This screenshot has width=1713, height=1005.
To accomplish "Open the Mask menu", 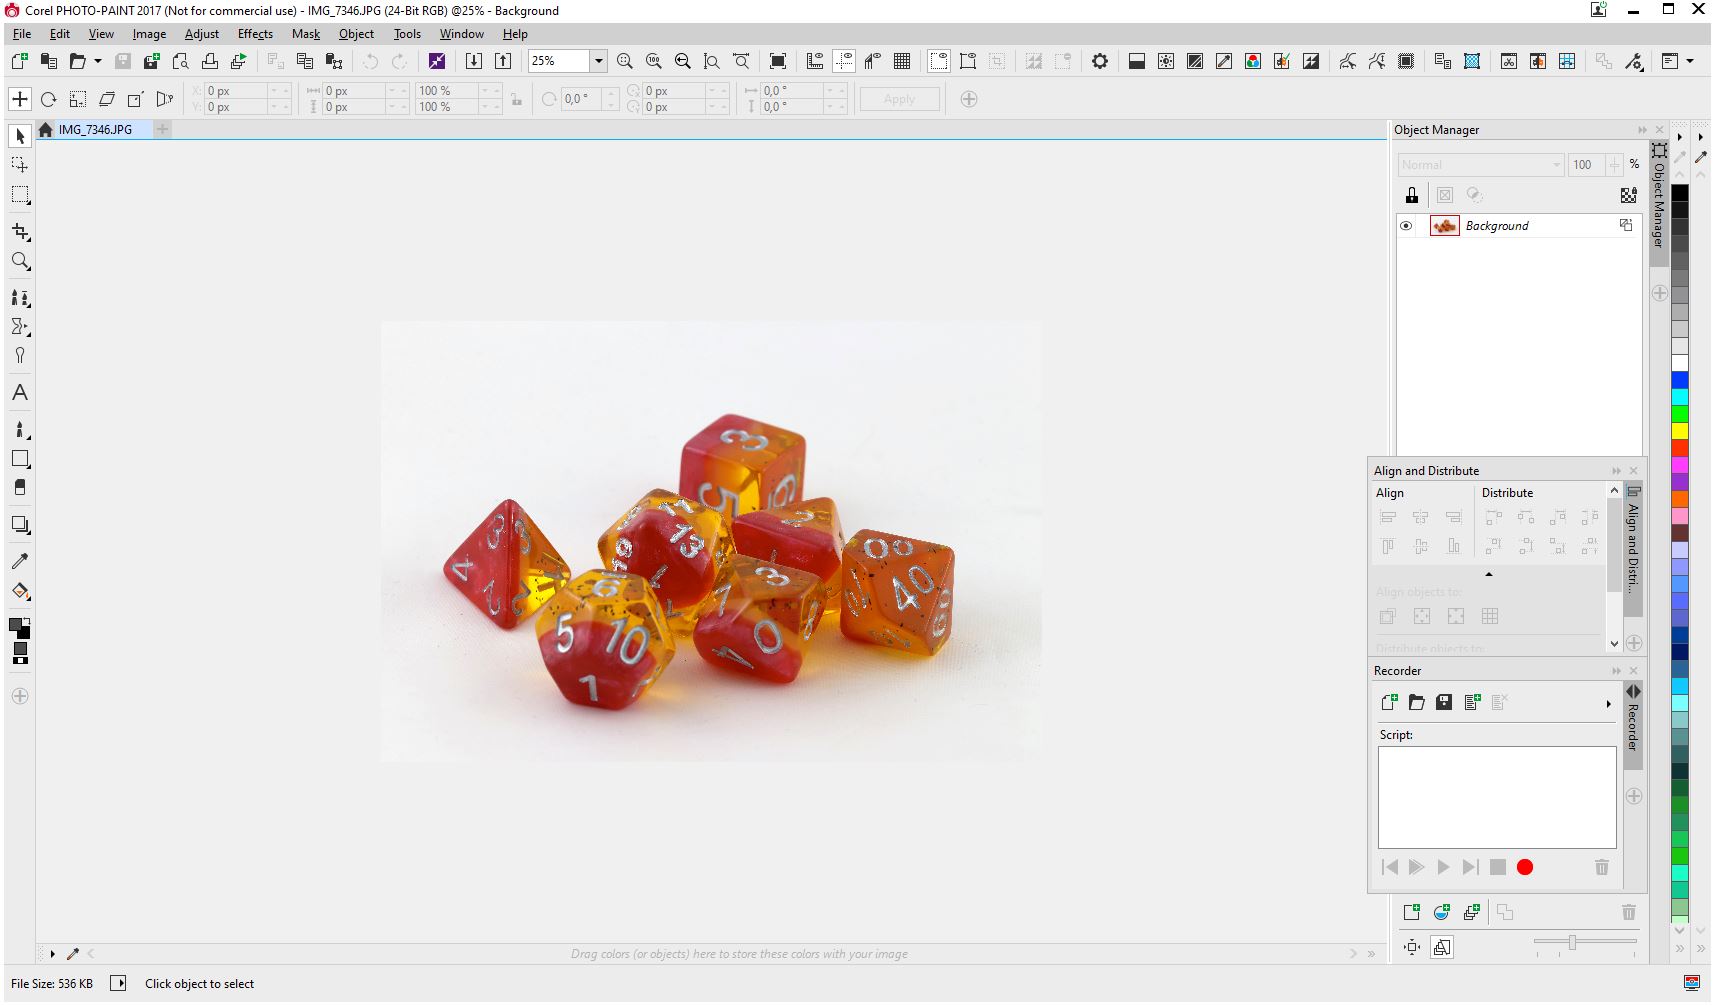I will (306, 34).
